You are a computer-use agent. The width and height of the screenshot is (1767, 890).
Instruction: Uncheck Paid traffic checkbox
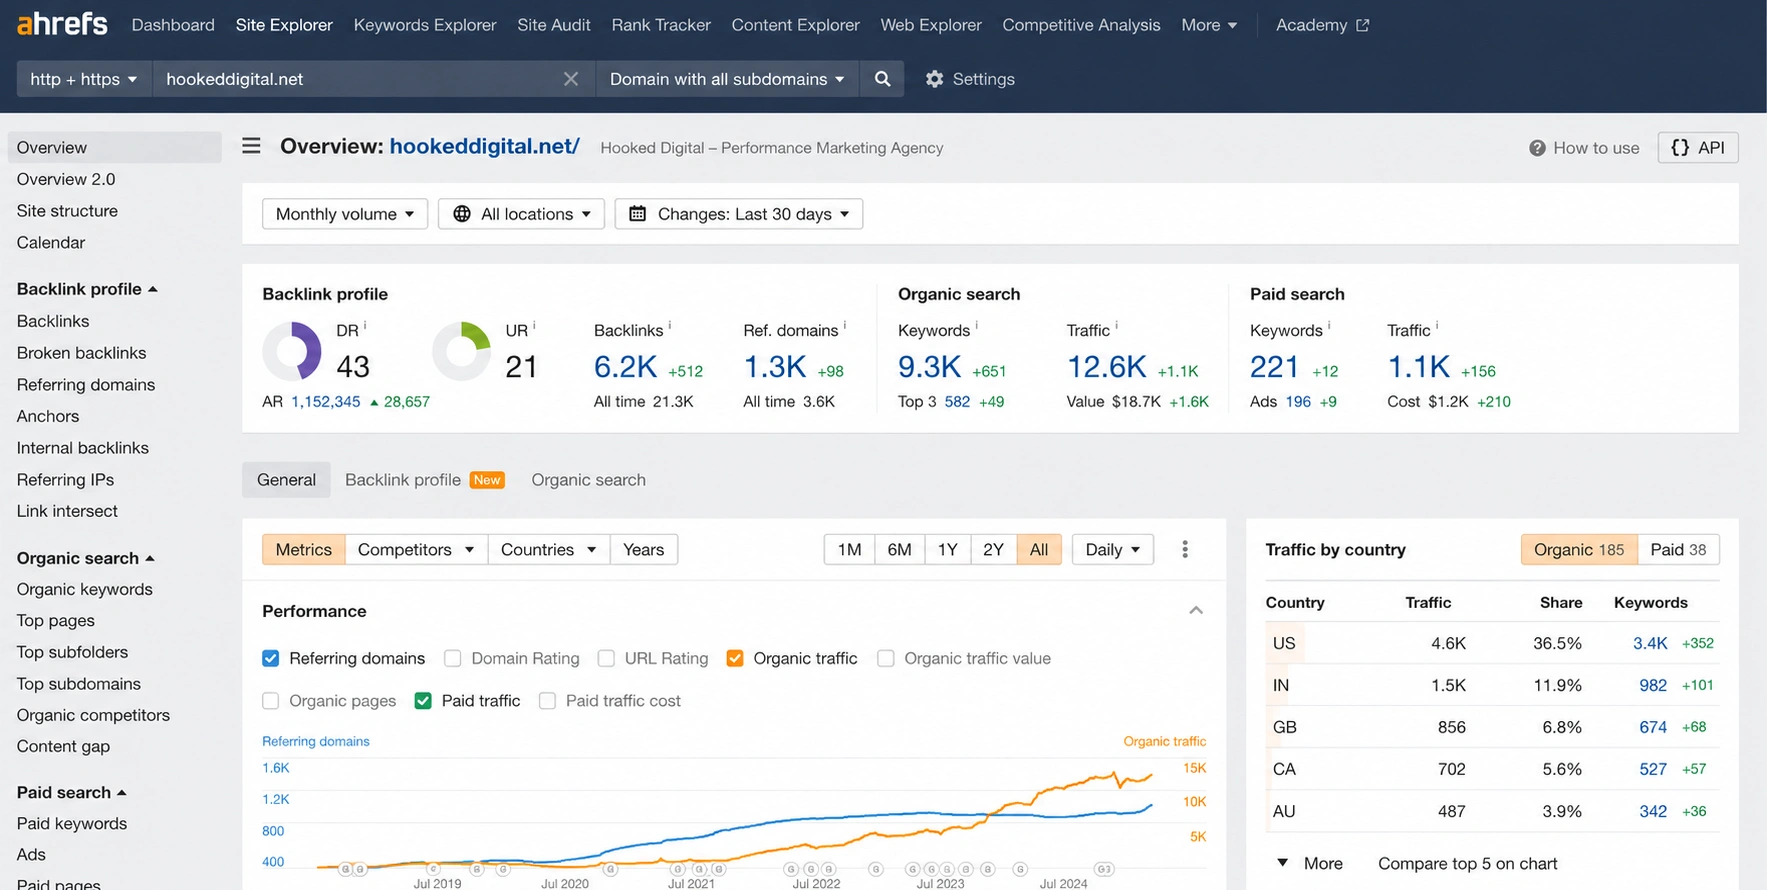point(423,701)
